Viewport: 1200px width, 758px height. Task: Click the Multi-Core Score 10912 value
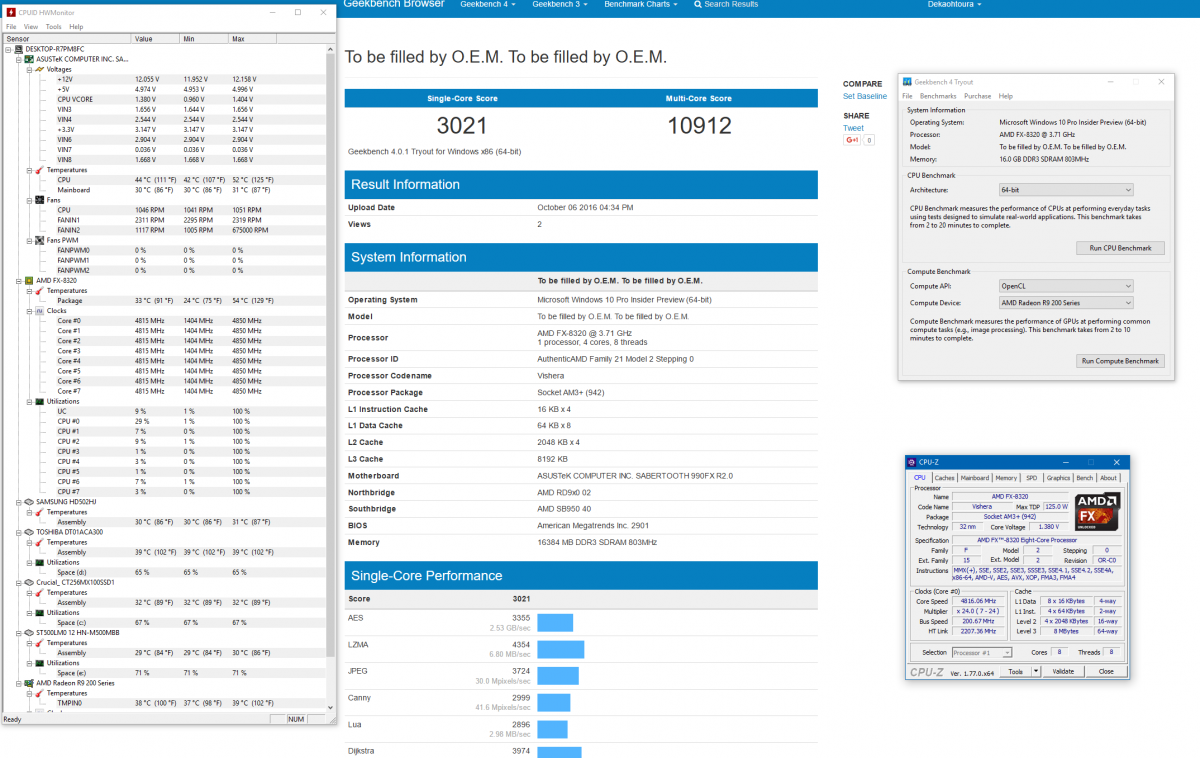tap(699, 126)
